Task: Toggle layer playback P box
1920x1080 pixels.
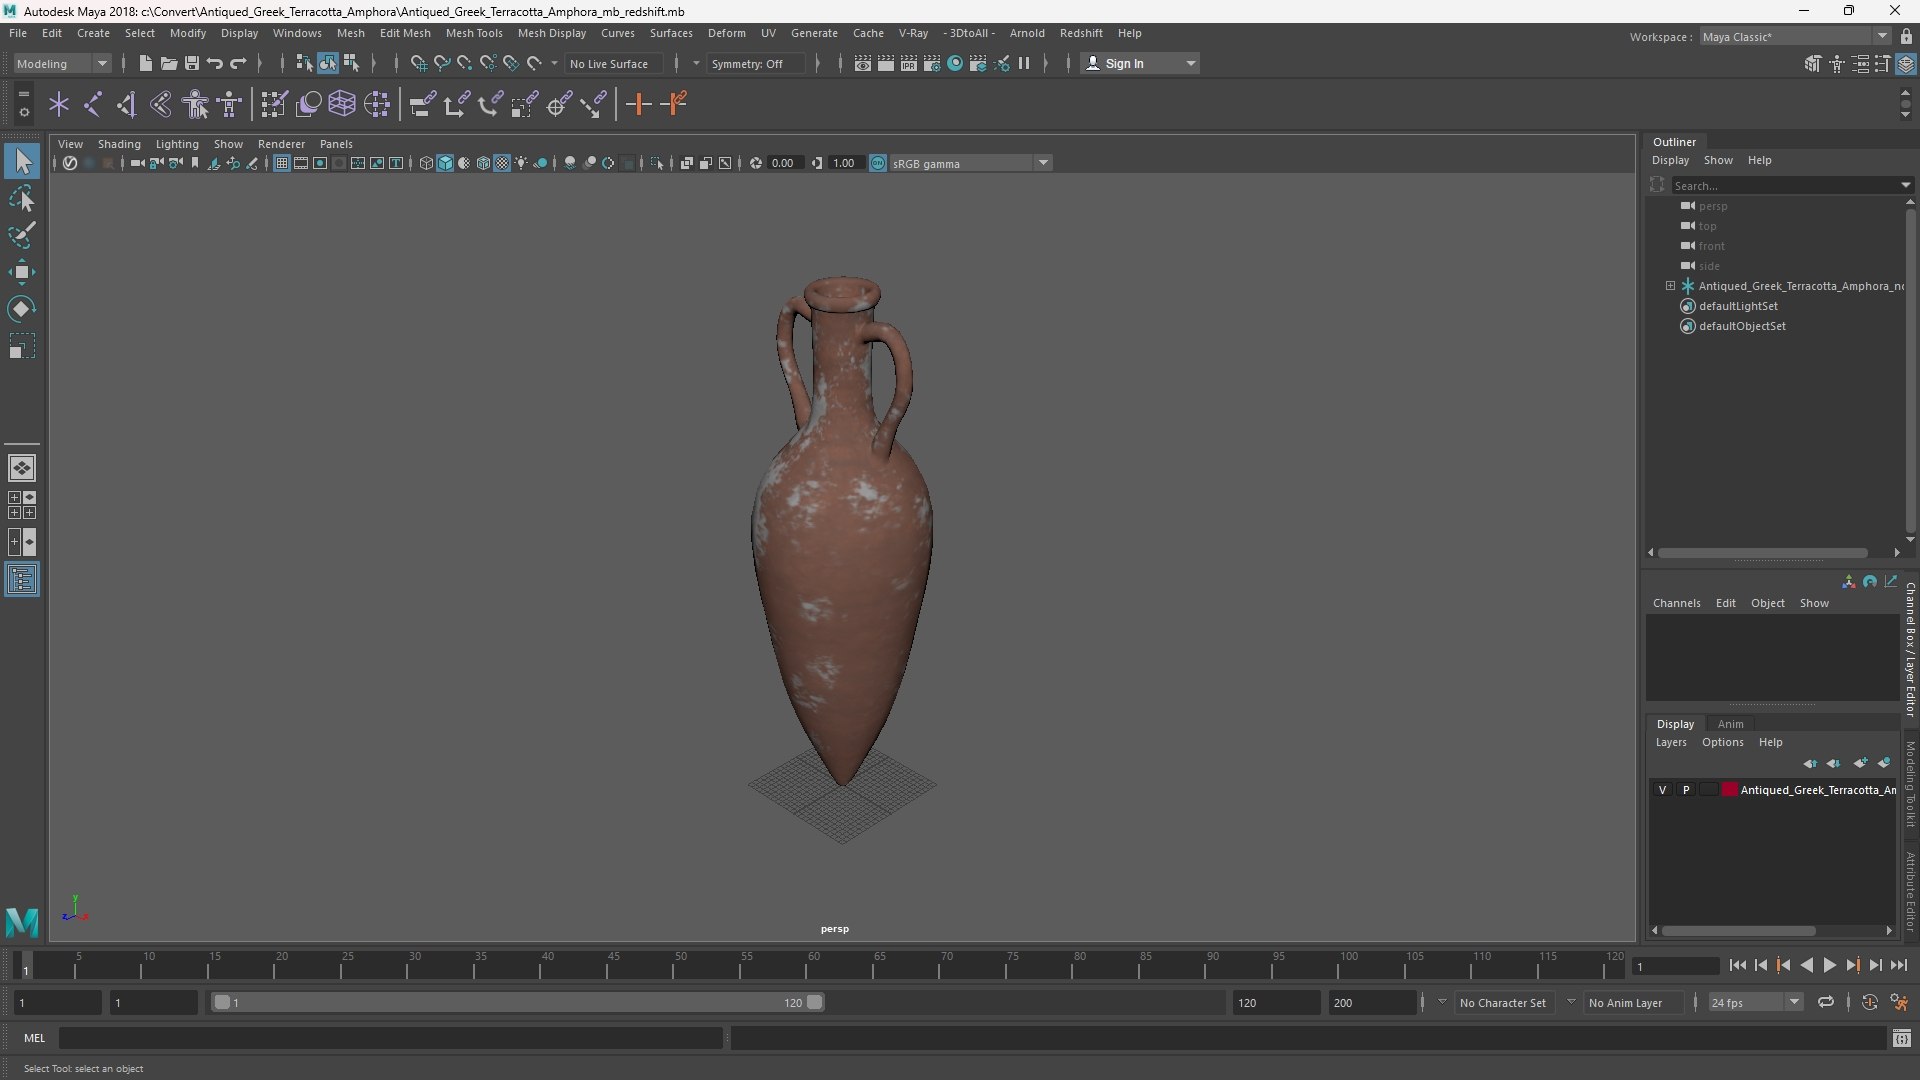Action: [1686, 790]
